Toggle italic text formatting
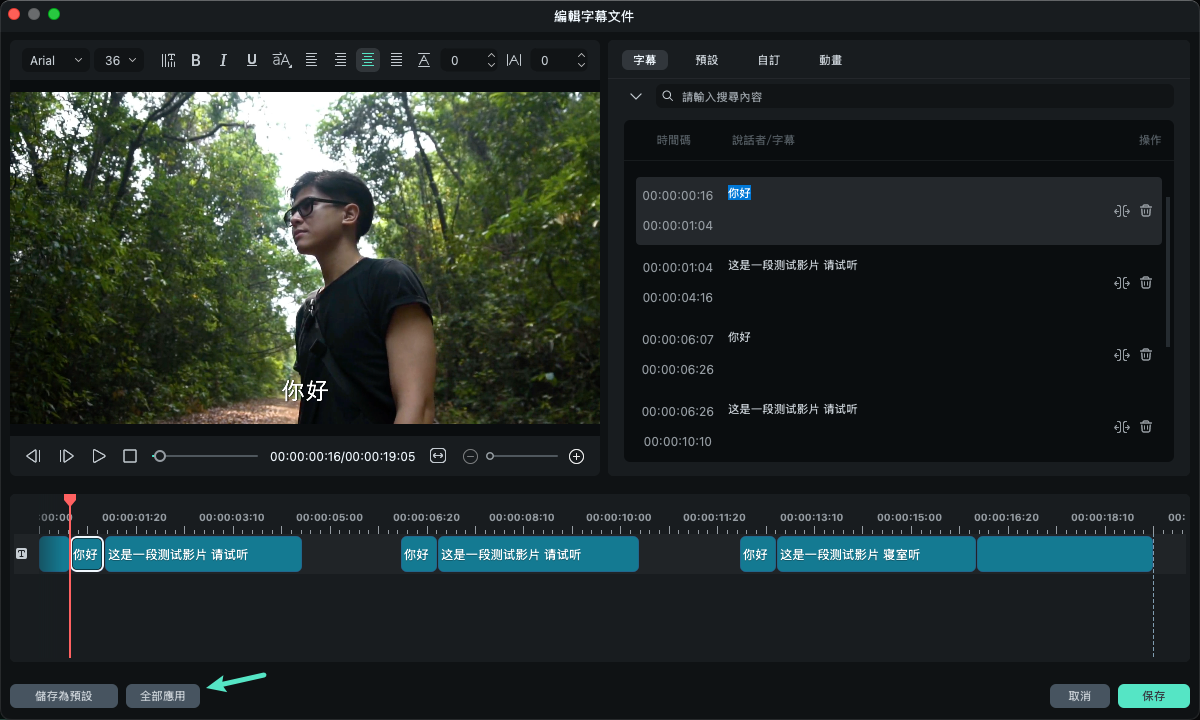 tap(223, 60)
